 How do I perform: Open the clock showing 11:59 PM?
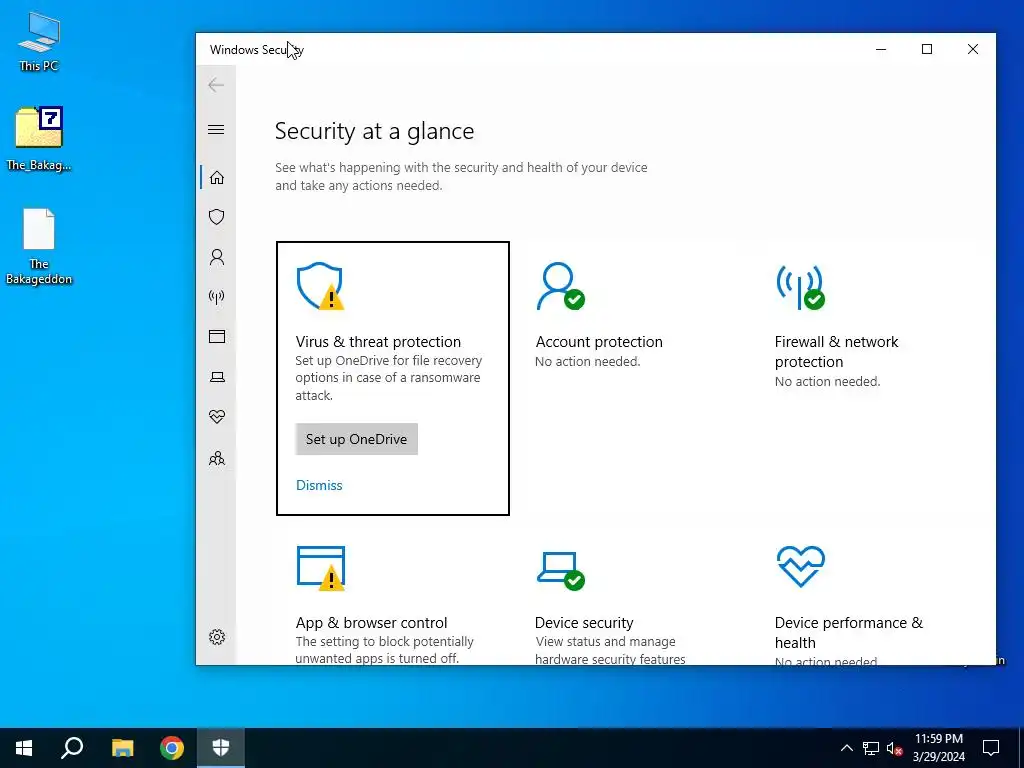click(938, 748)
